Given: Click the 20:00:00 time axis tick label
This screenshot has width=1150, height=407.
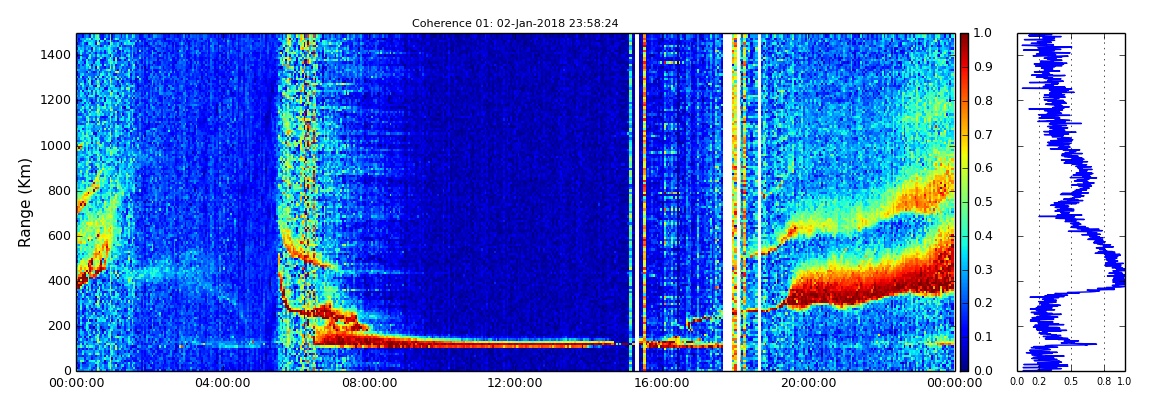Looking at the screenshot, I should [x=808, y=382].
